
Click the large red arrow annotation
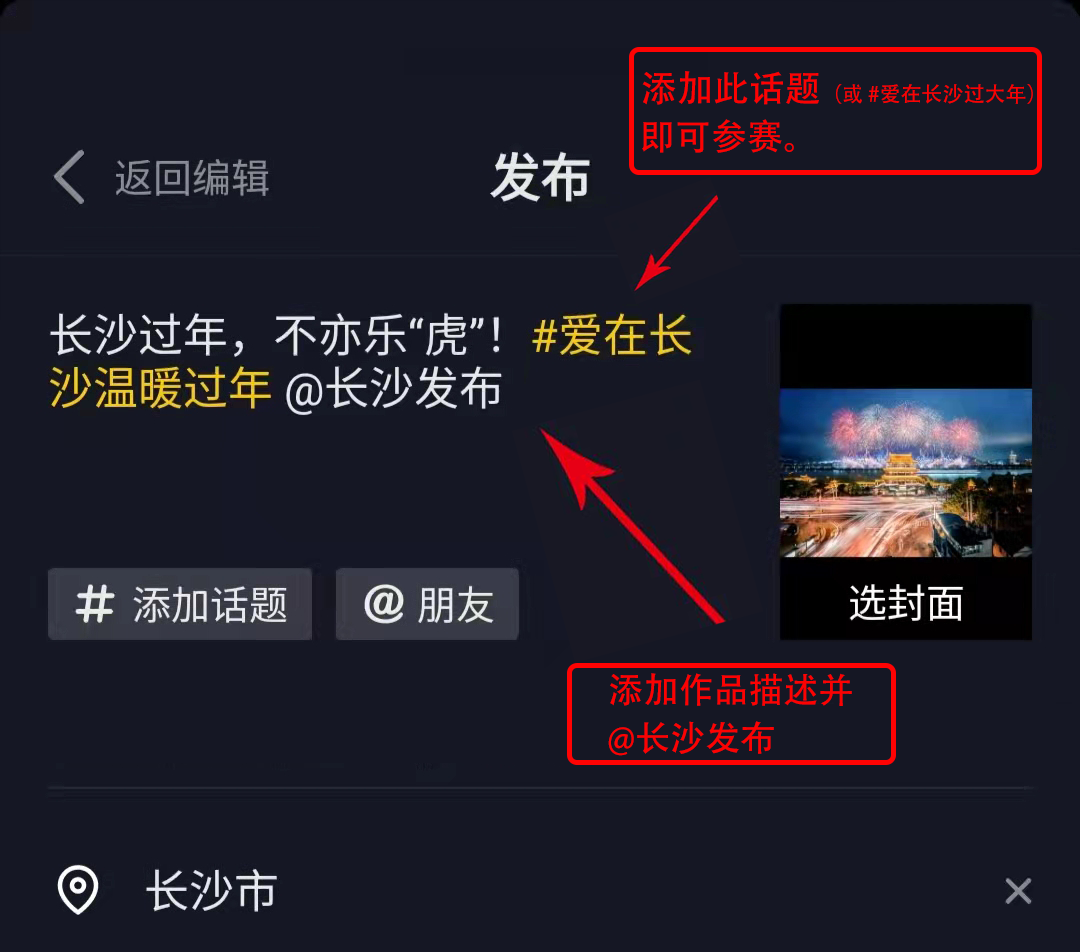632,526
